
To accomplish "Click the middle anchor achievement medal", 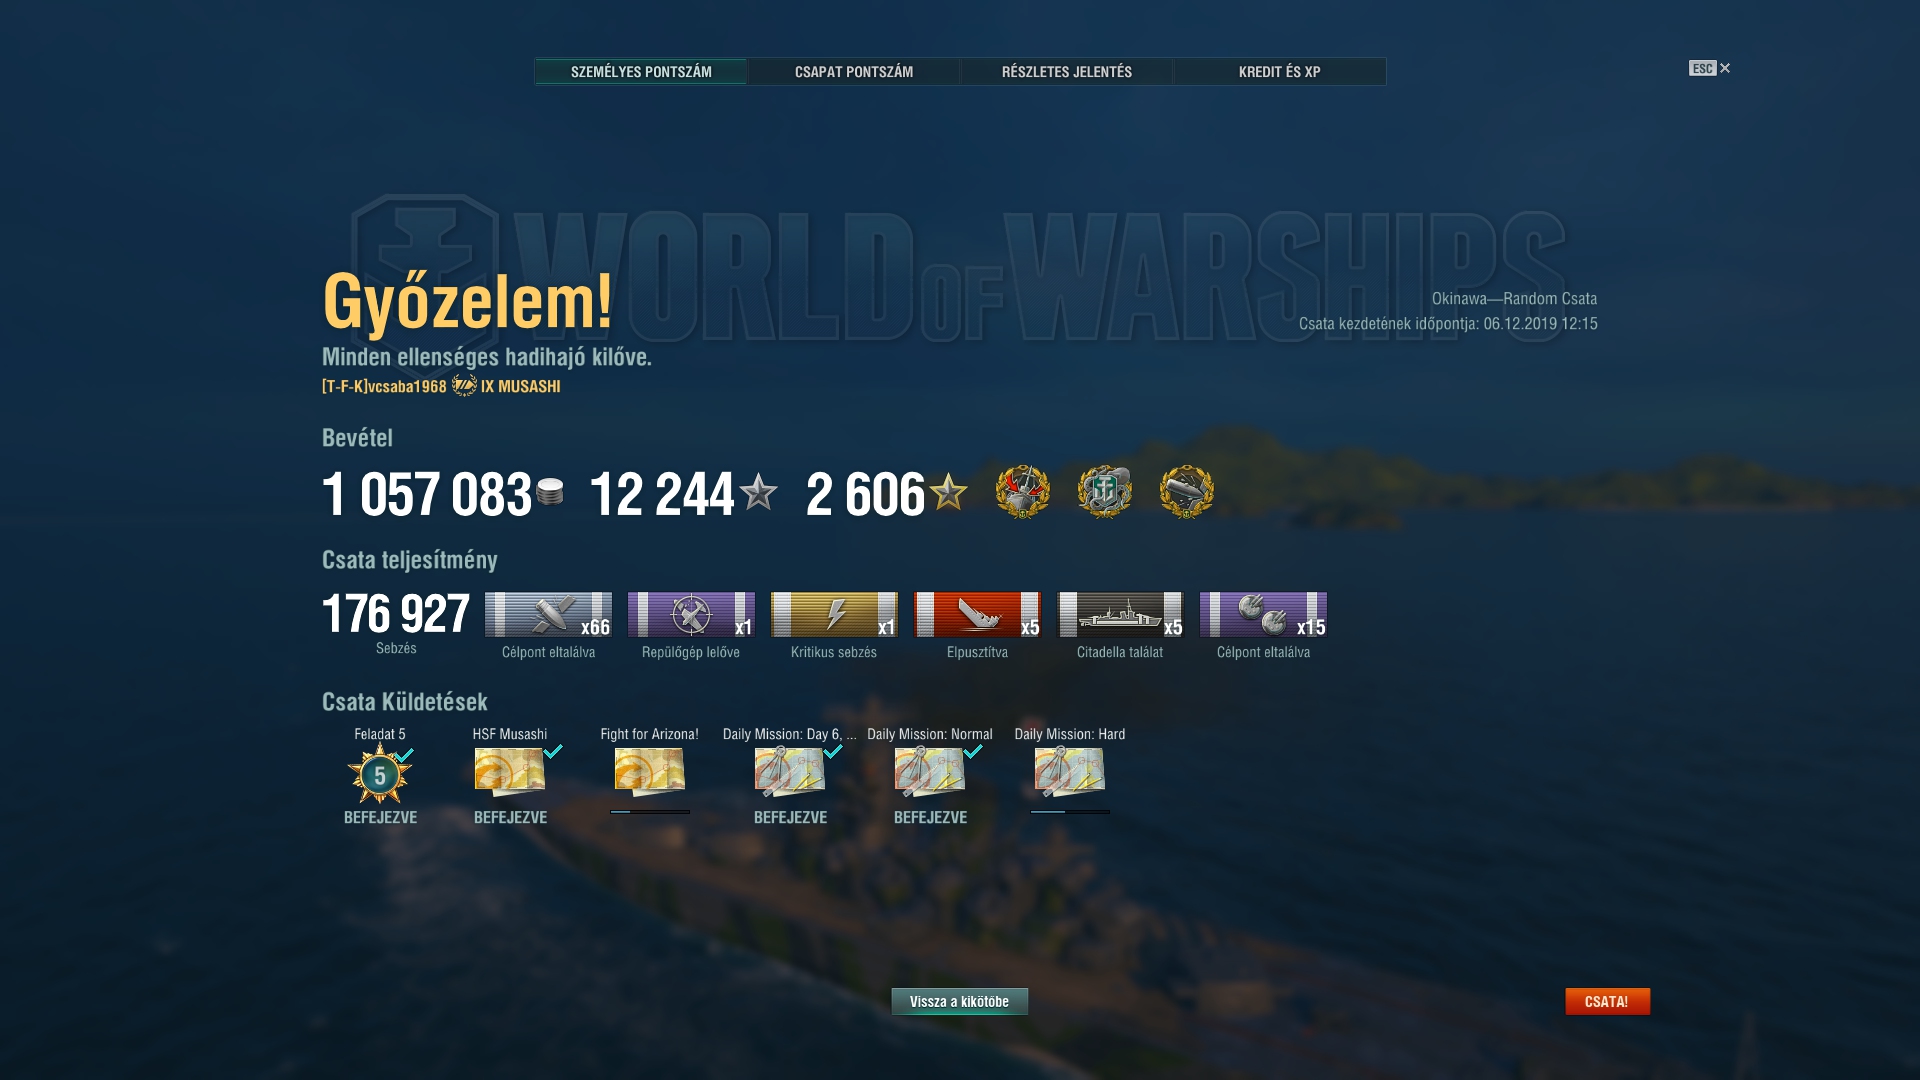I will point(1104,492).
